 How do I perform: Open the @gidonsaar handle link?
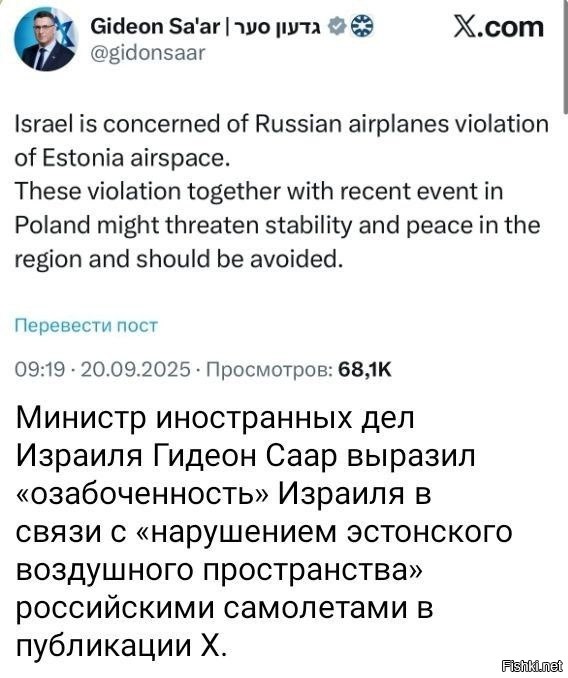pos(147,53)
